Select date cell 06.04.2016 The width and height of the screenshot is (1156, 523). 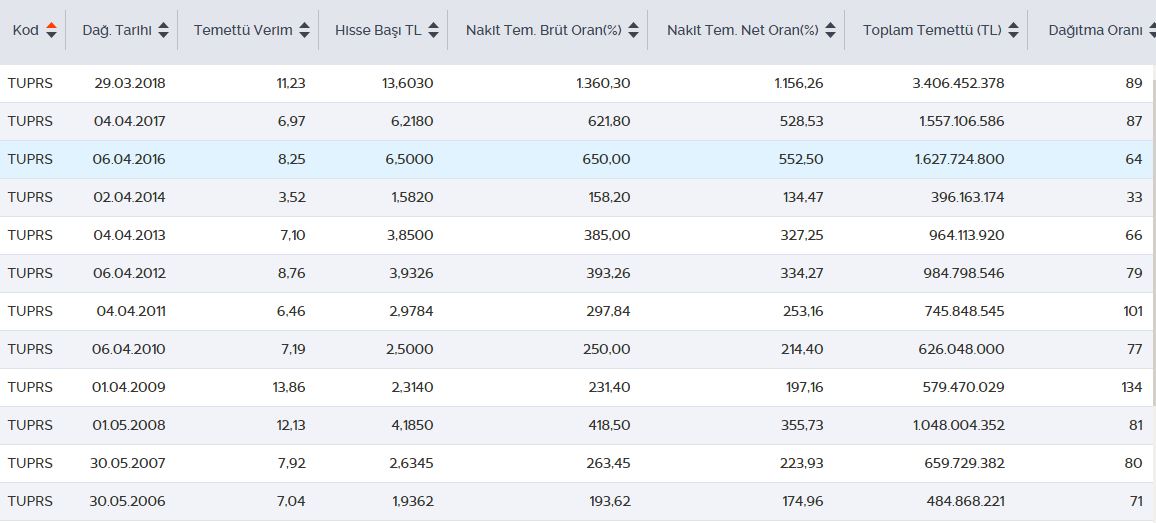click(x=129, y=159)
